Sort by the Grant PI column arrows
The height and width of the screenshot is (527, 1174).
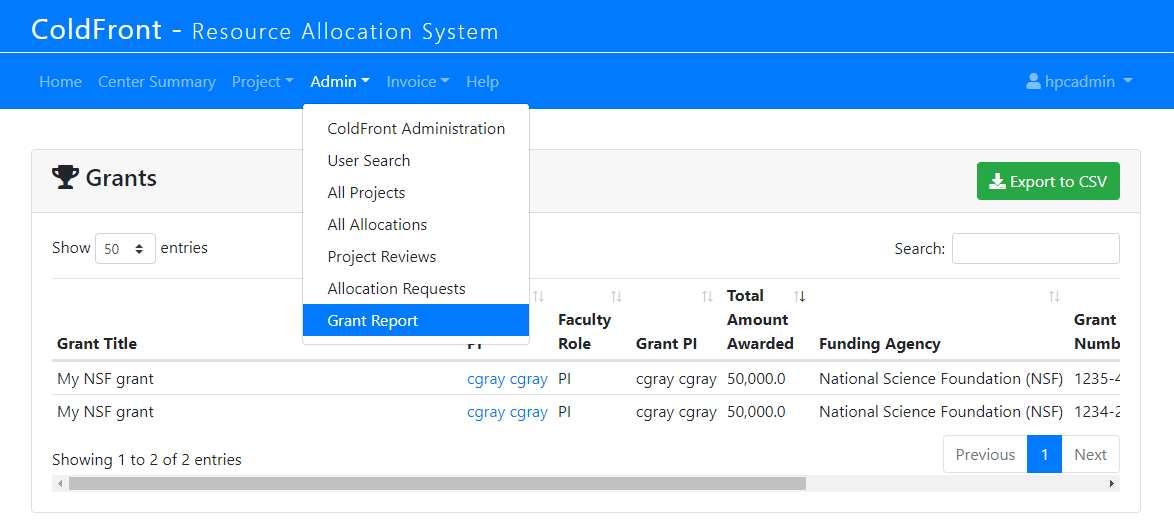pos(707,296)
